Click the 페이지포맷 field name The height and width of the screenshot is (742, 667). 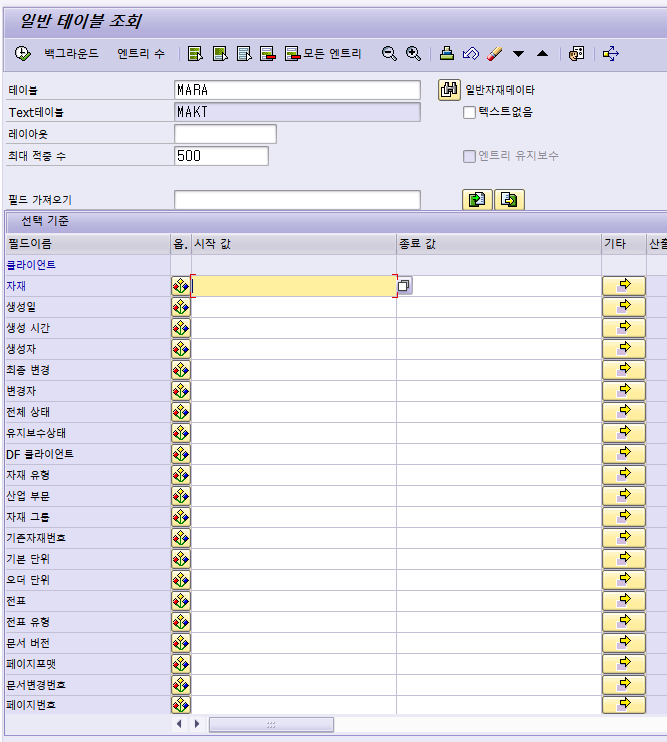coord(31,664)
